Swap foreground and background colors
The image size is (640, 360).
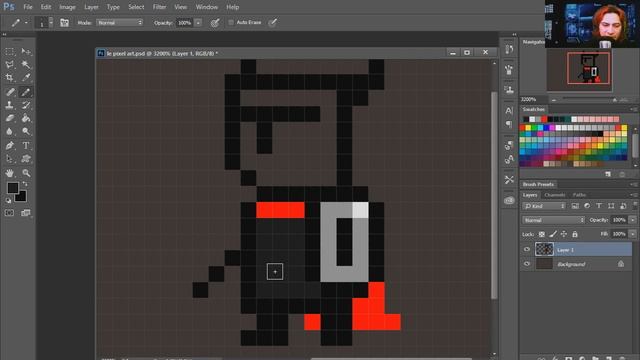25,184
